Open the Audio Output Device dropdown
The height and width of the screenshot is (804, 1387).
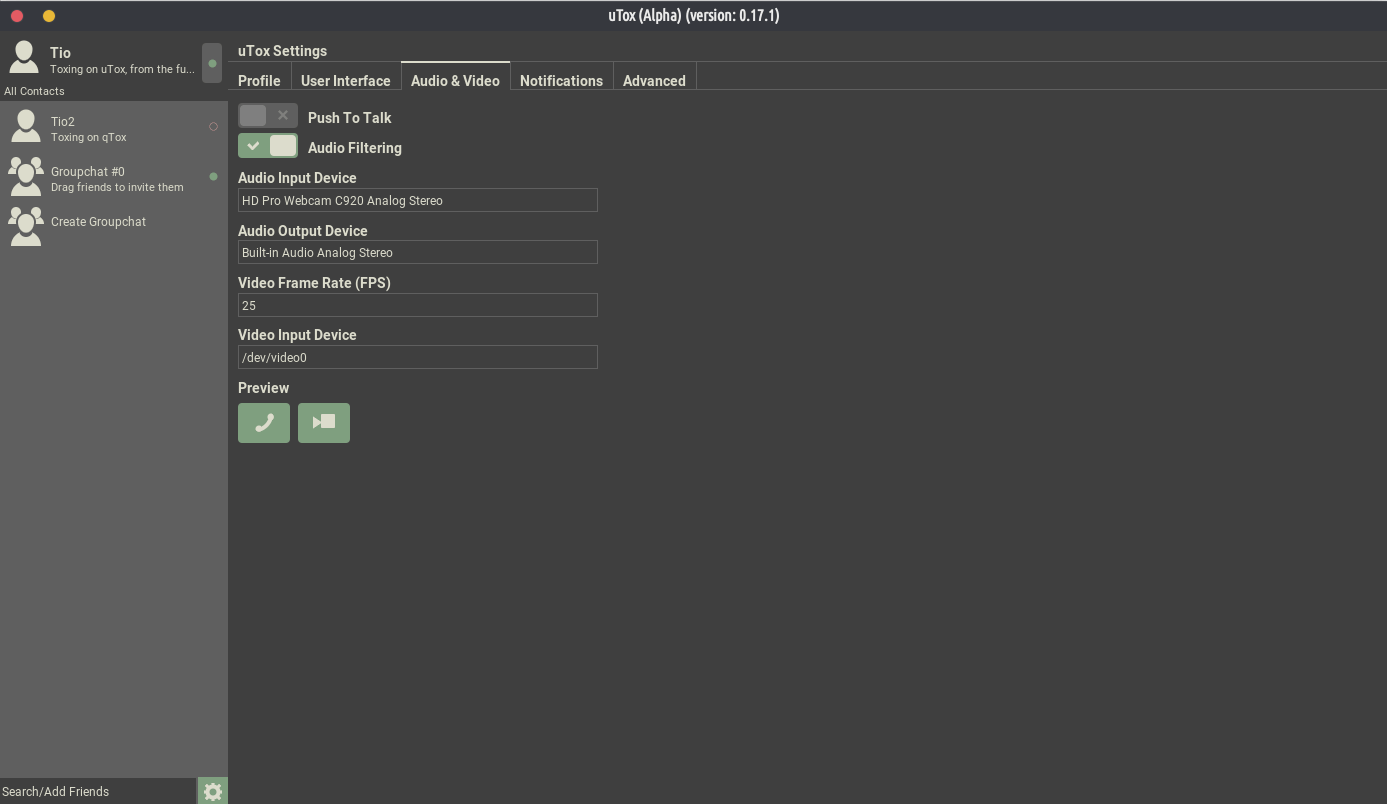[418, 252]
